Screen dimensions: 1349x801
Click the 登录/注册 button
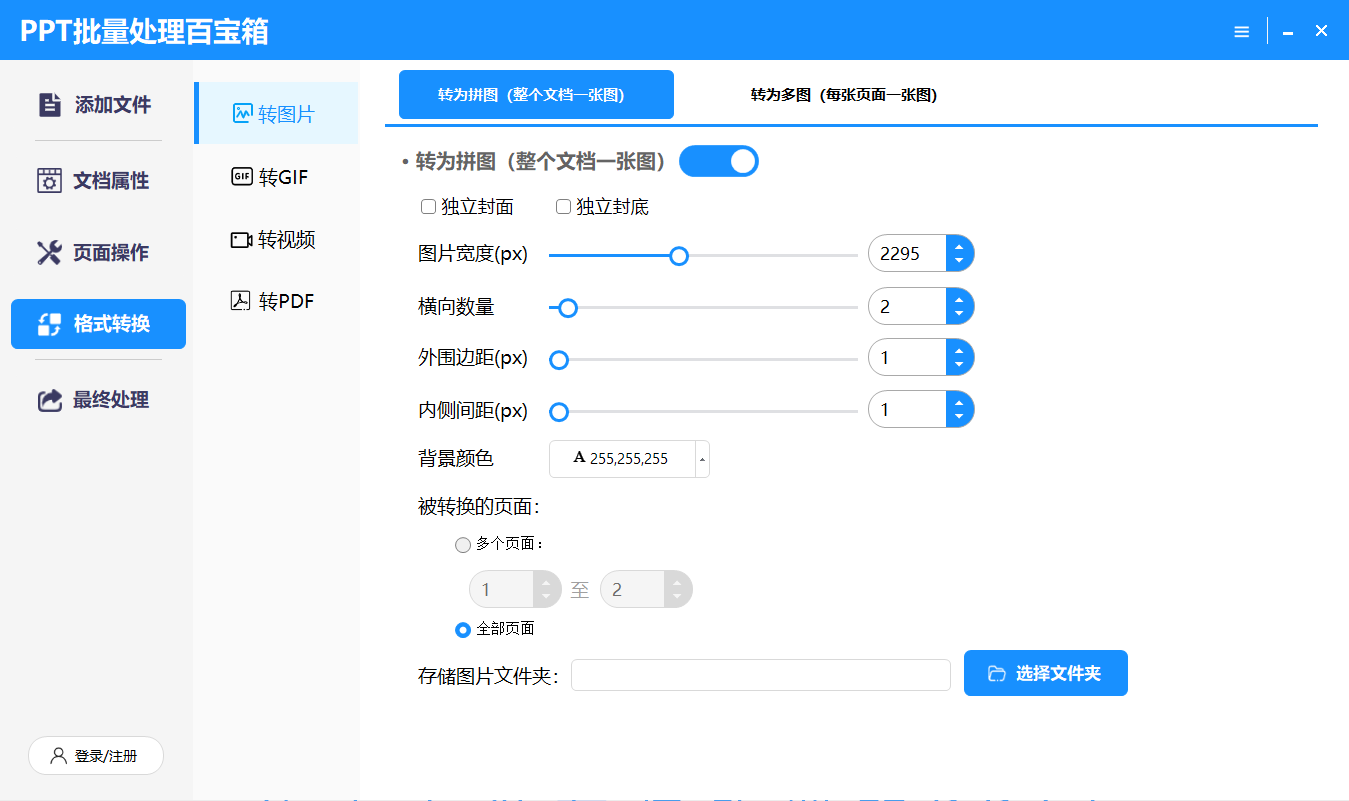click(x=96, y=756)
